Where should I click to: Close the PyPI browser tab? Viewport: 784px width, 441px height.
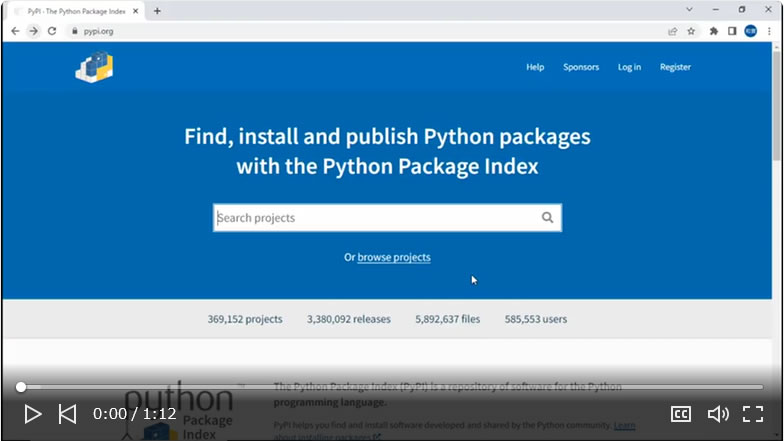coord(136,11)
